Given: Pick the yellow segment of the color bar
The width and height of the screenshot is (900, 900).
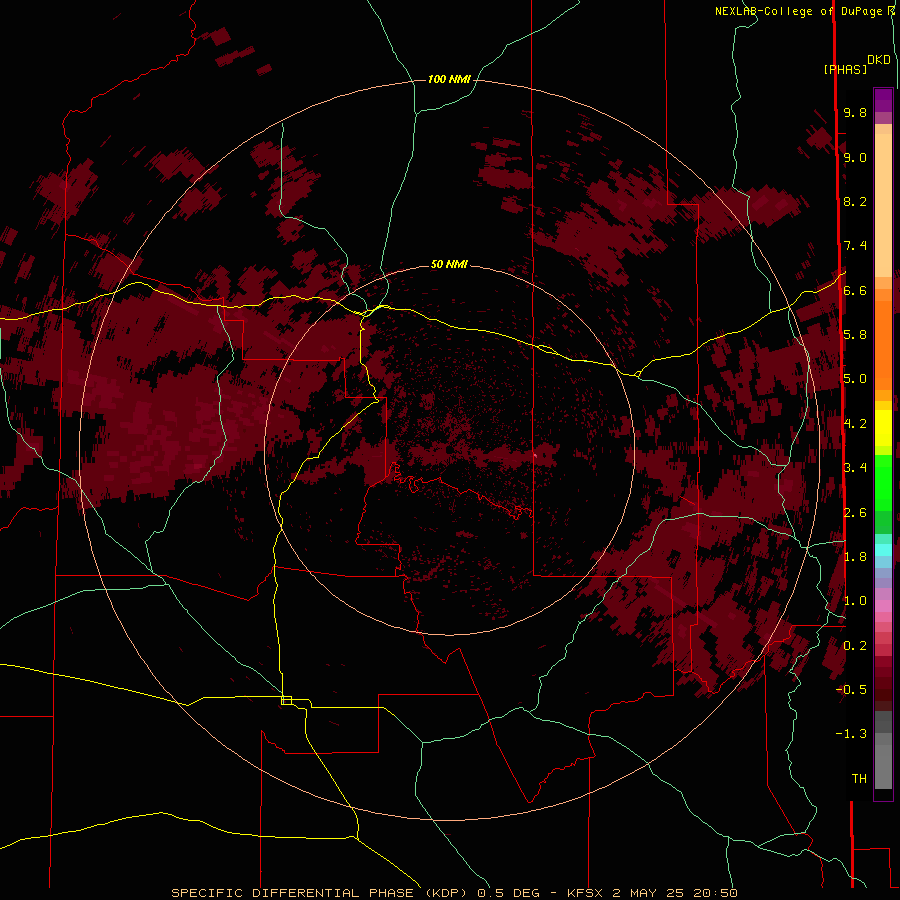Looking at the screenshot, I should [883, 428].
